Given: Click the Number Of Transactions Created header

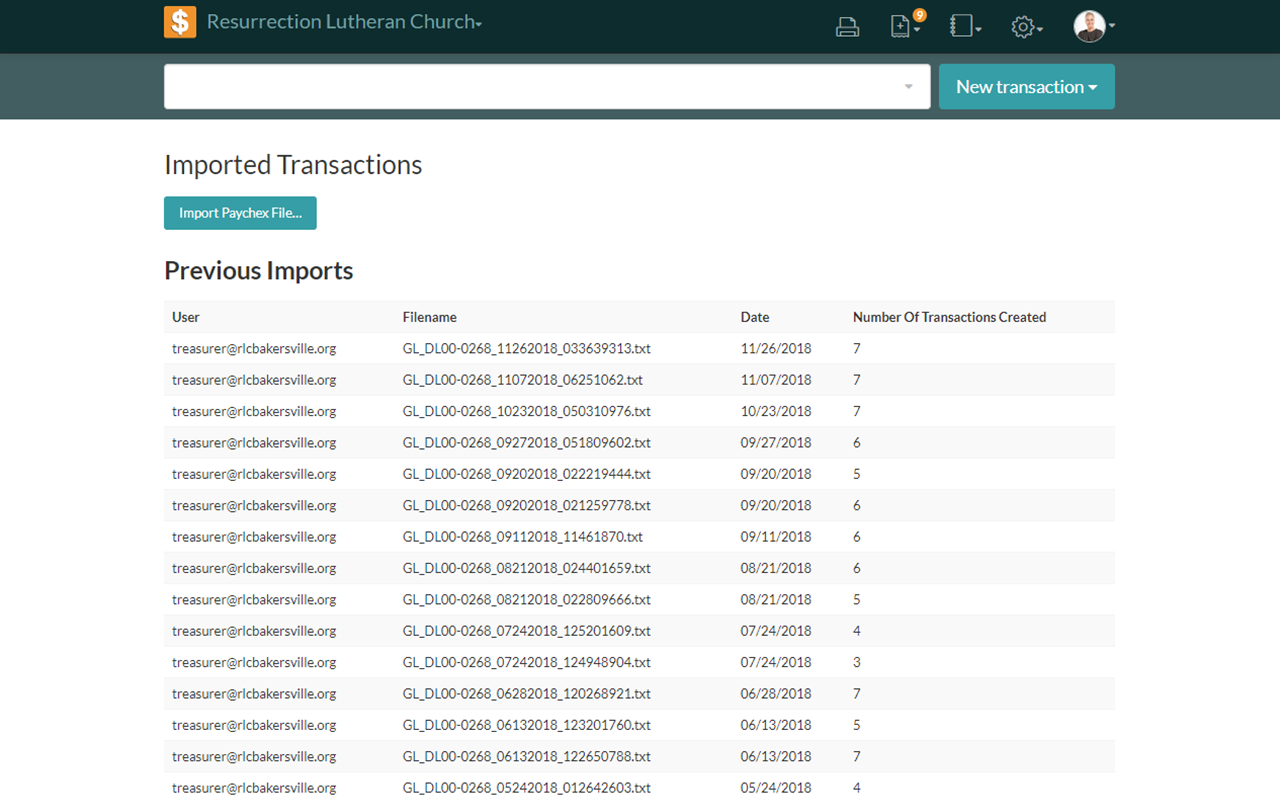Looking at the screenshot, I should tap(949, 317).
